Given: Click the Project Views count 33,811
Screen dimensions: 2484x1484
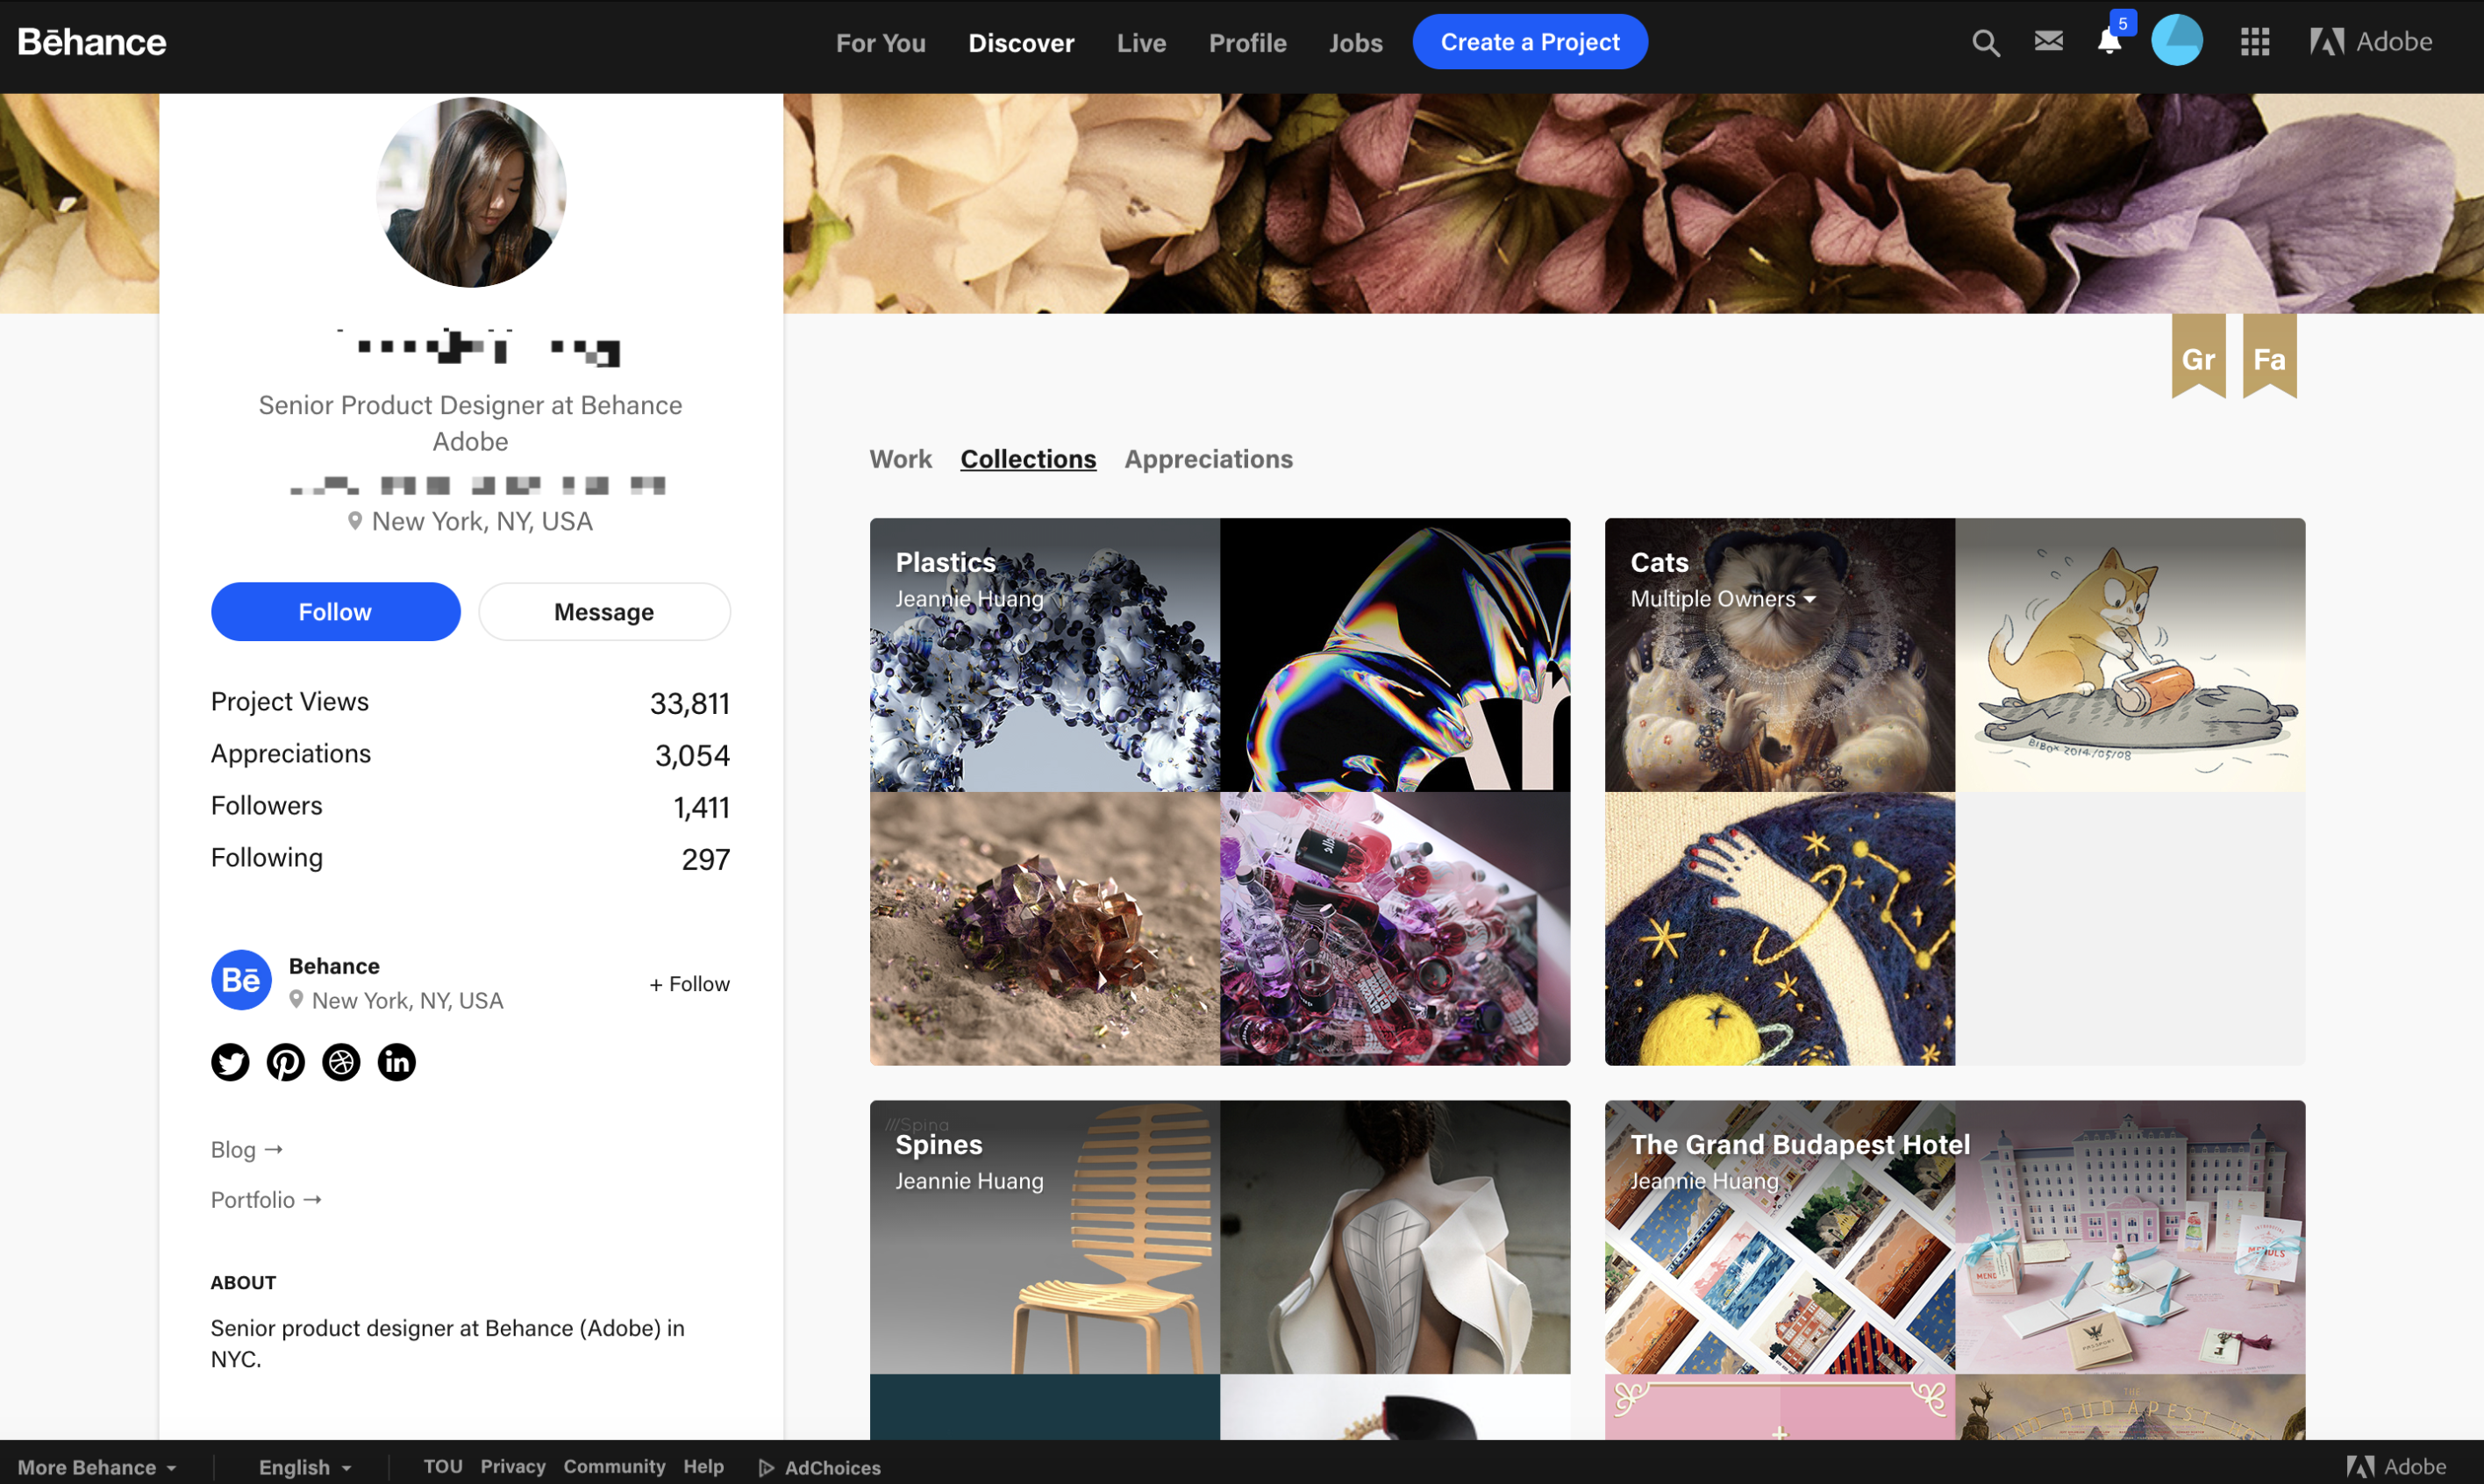Looking at the screenshot, I should coord(690,704).
